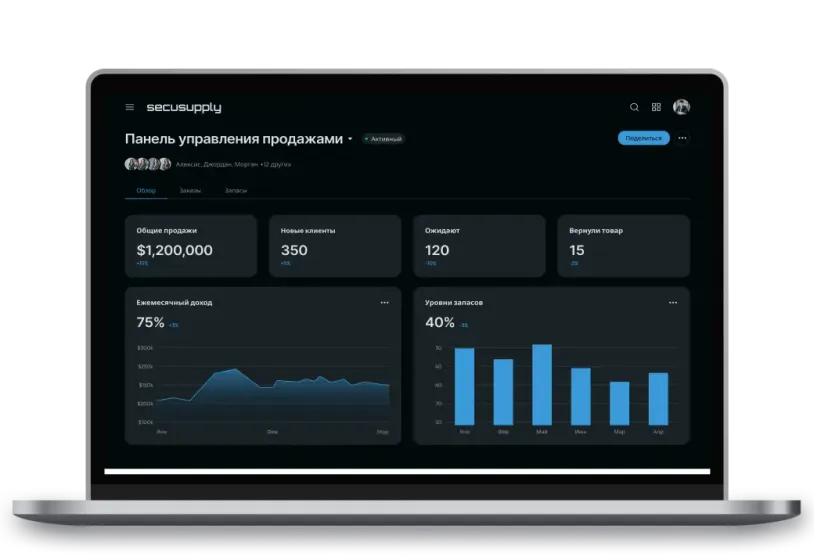
Task: Open the user profile avatar
Action: pyautogui.click(x=681, y=107)
